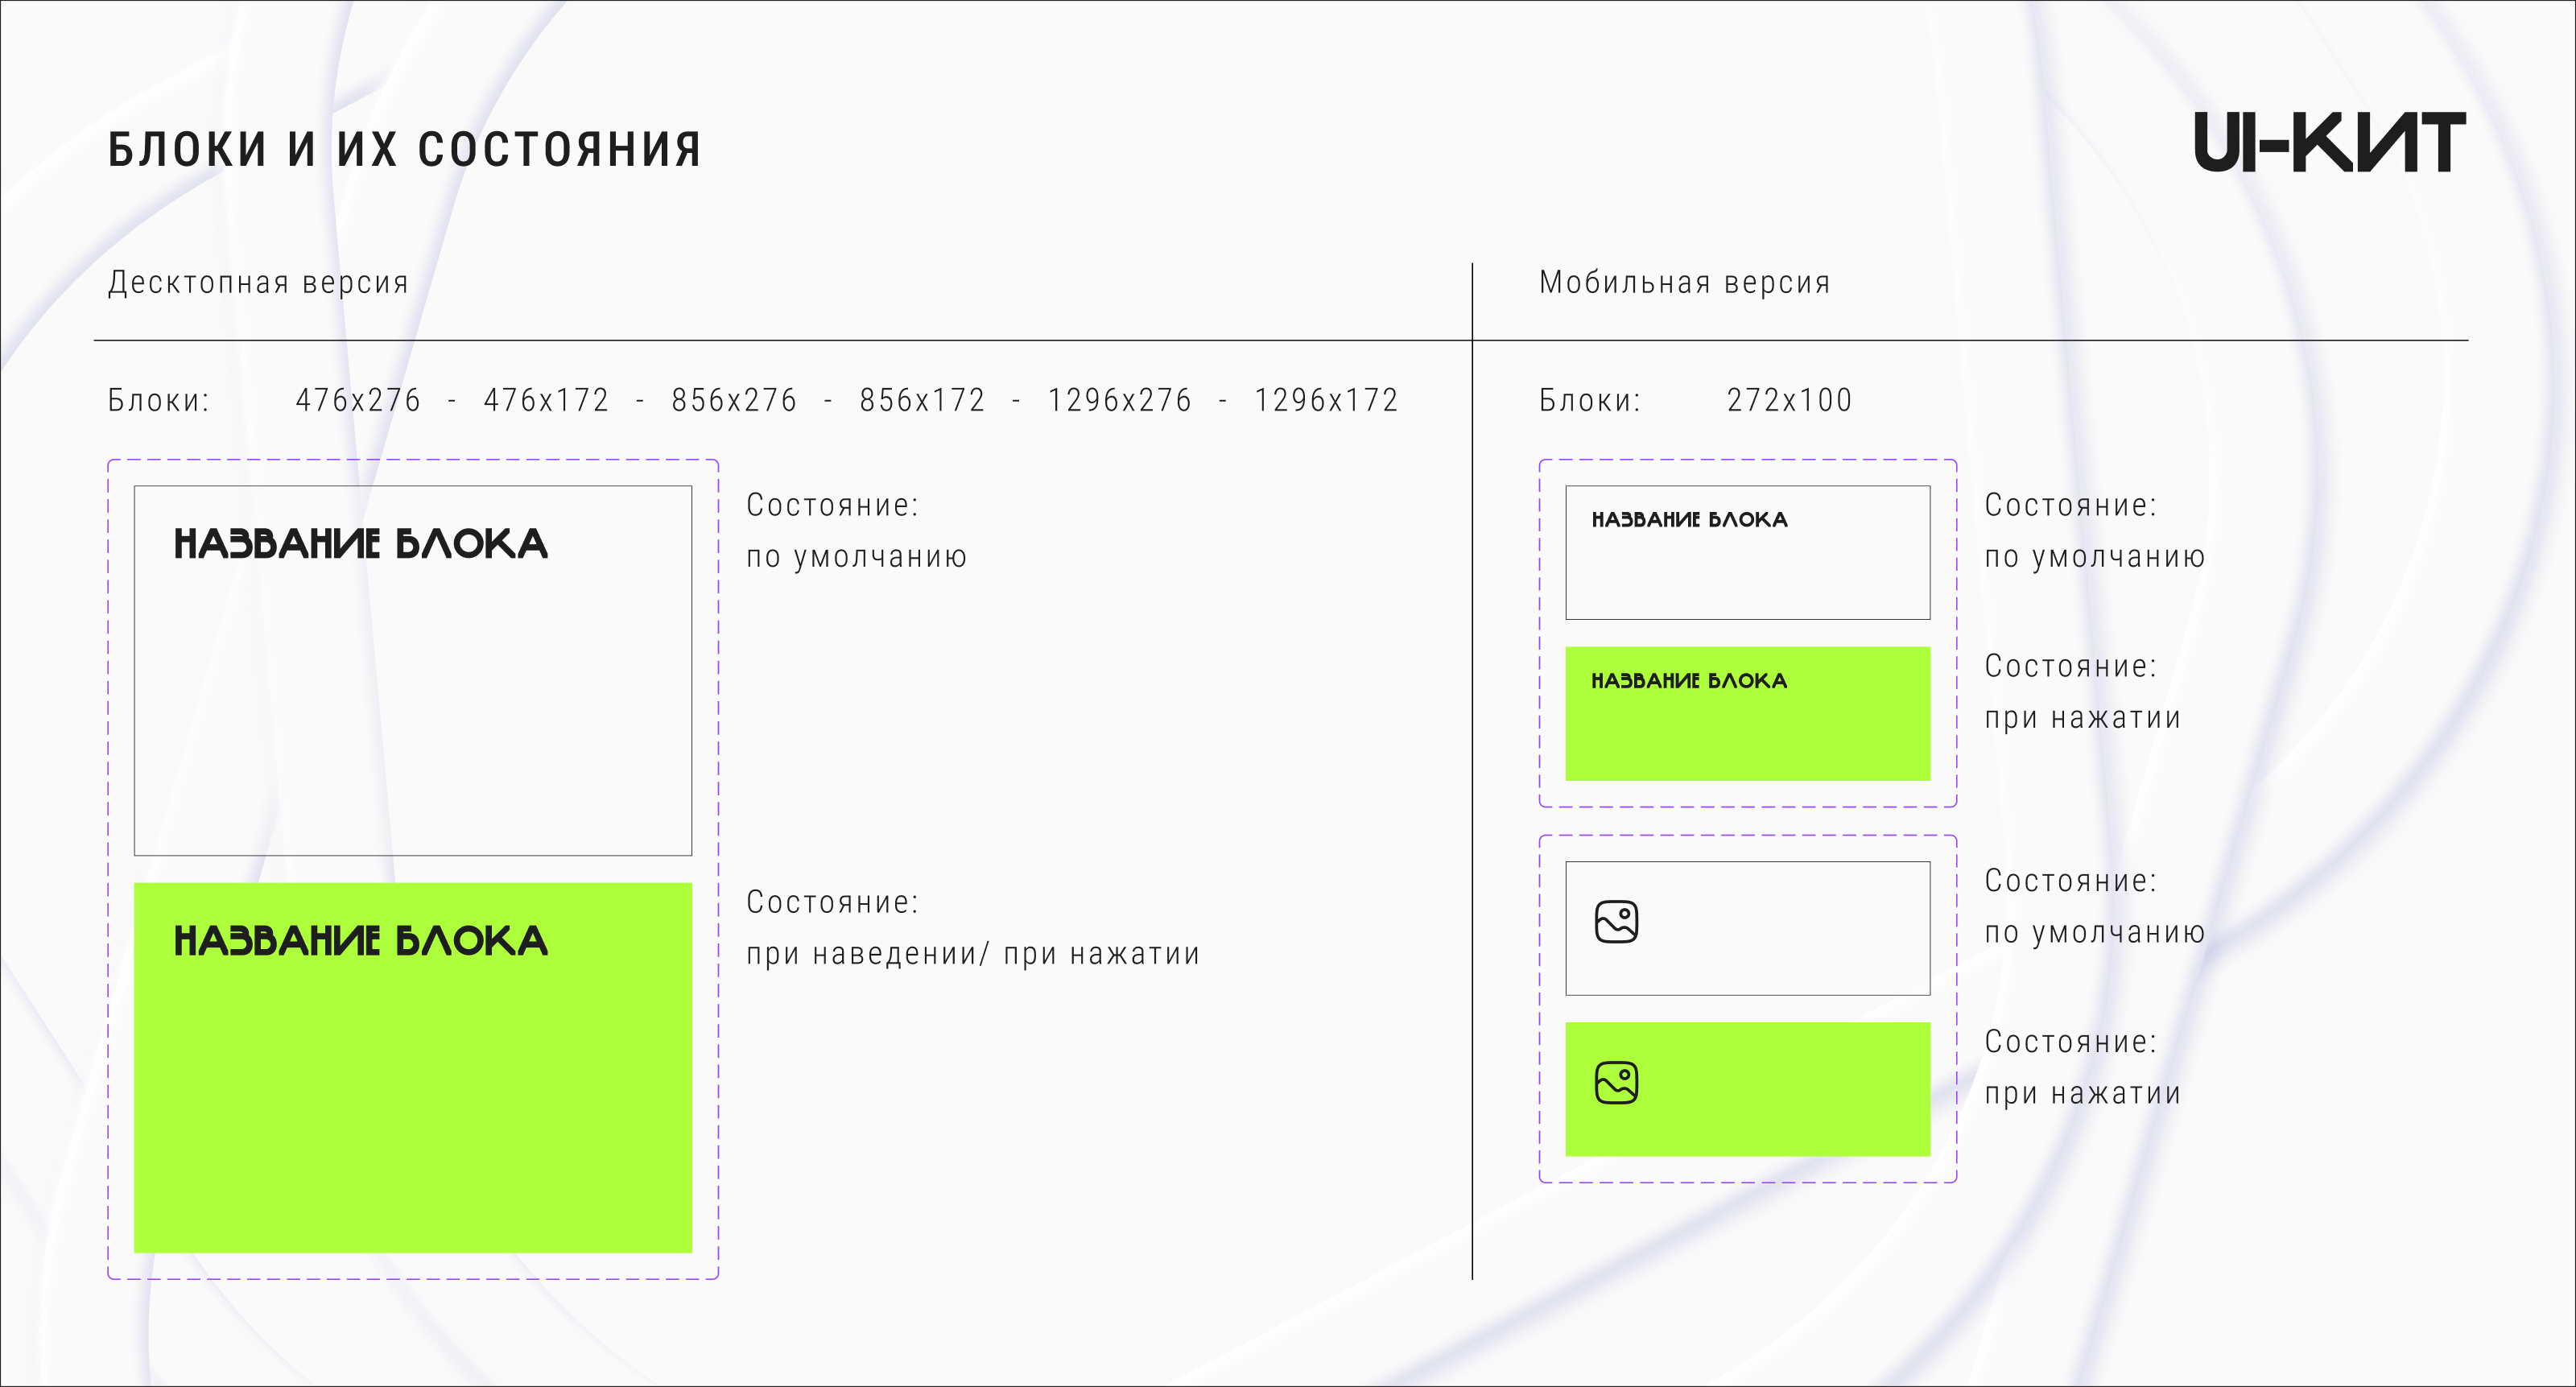Image resolution: width=2576 pixels, height=1387 pixels.
Task: Click 'при нажатии' beside green icon mobile block
Action: (x=2083, y=1094)
